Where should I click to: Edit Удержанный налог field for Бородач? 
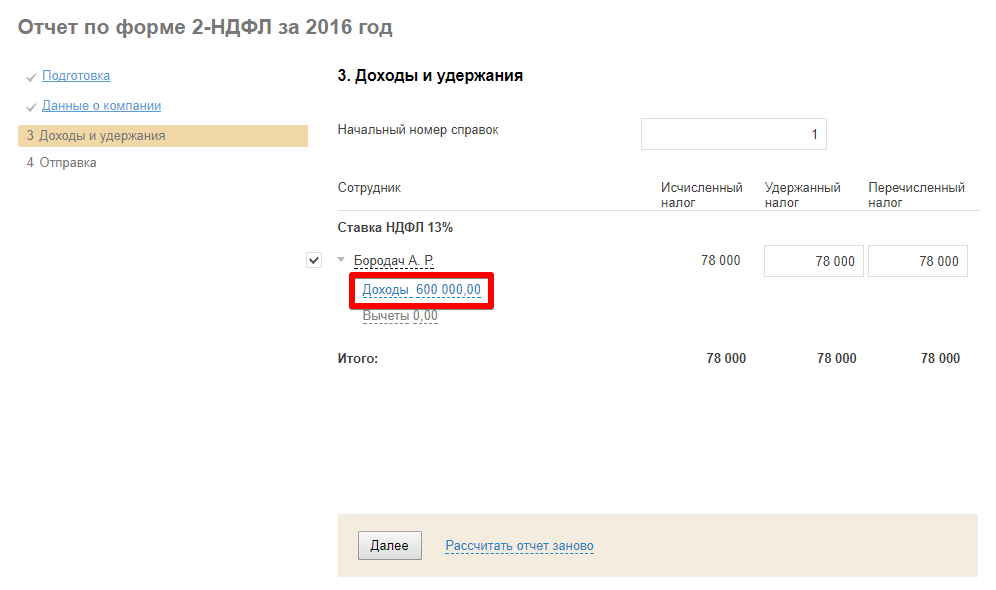(x=813, y=261)
